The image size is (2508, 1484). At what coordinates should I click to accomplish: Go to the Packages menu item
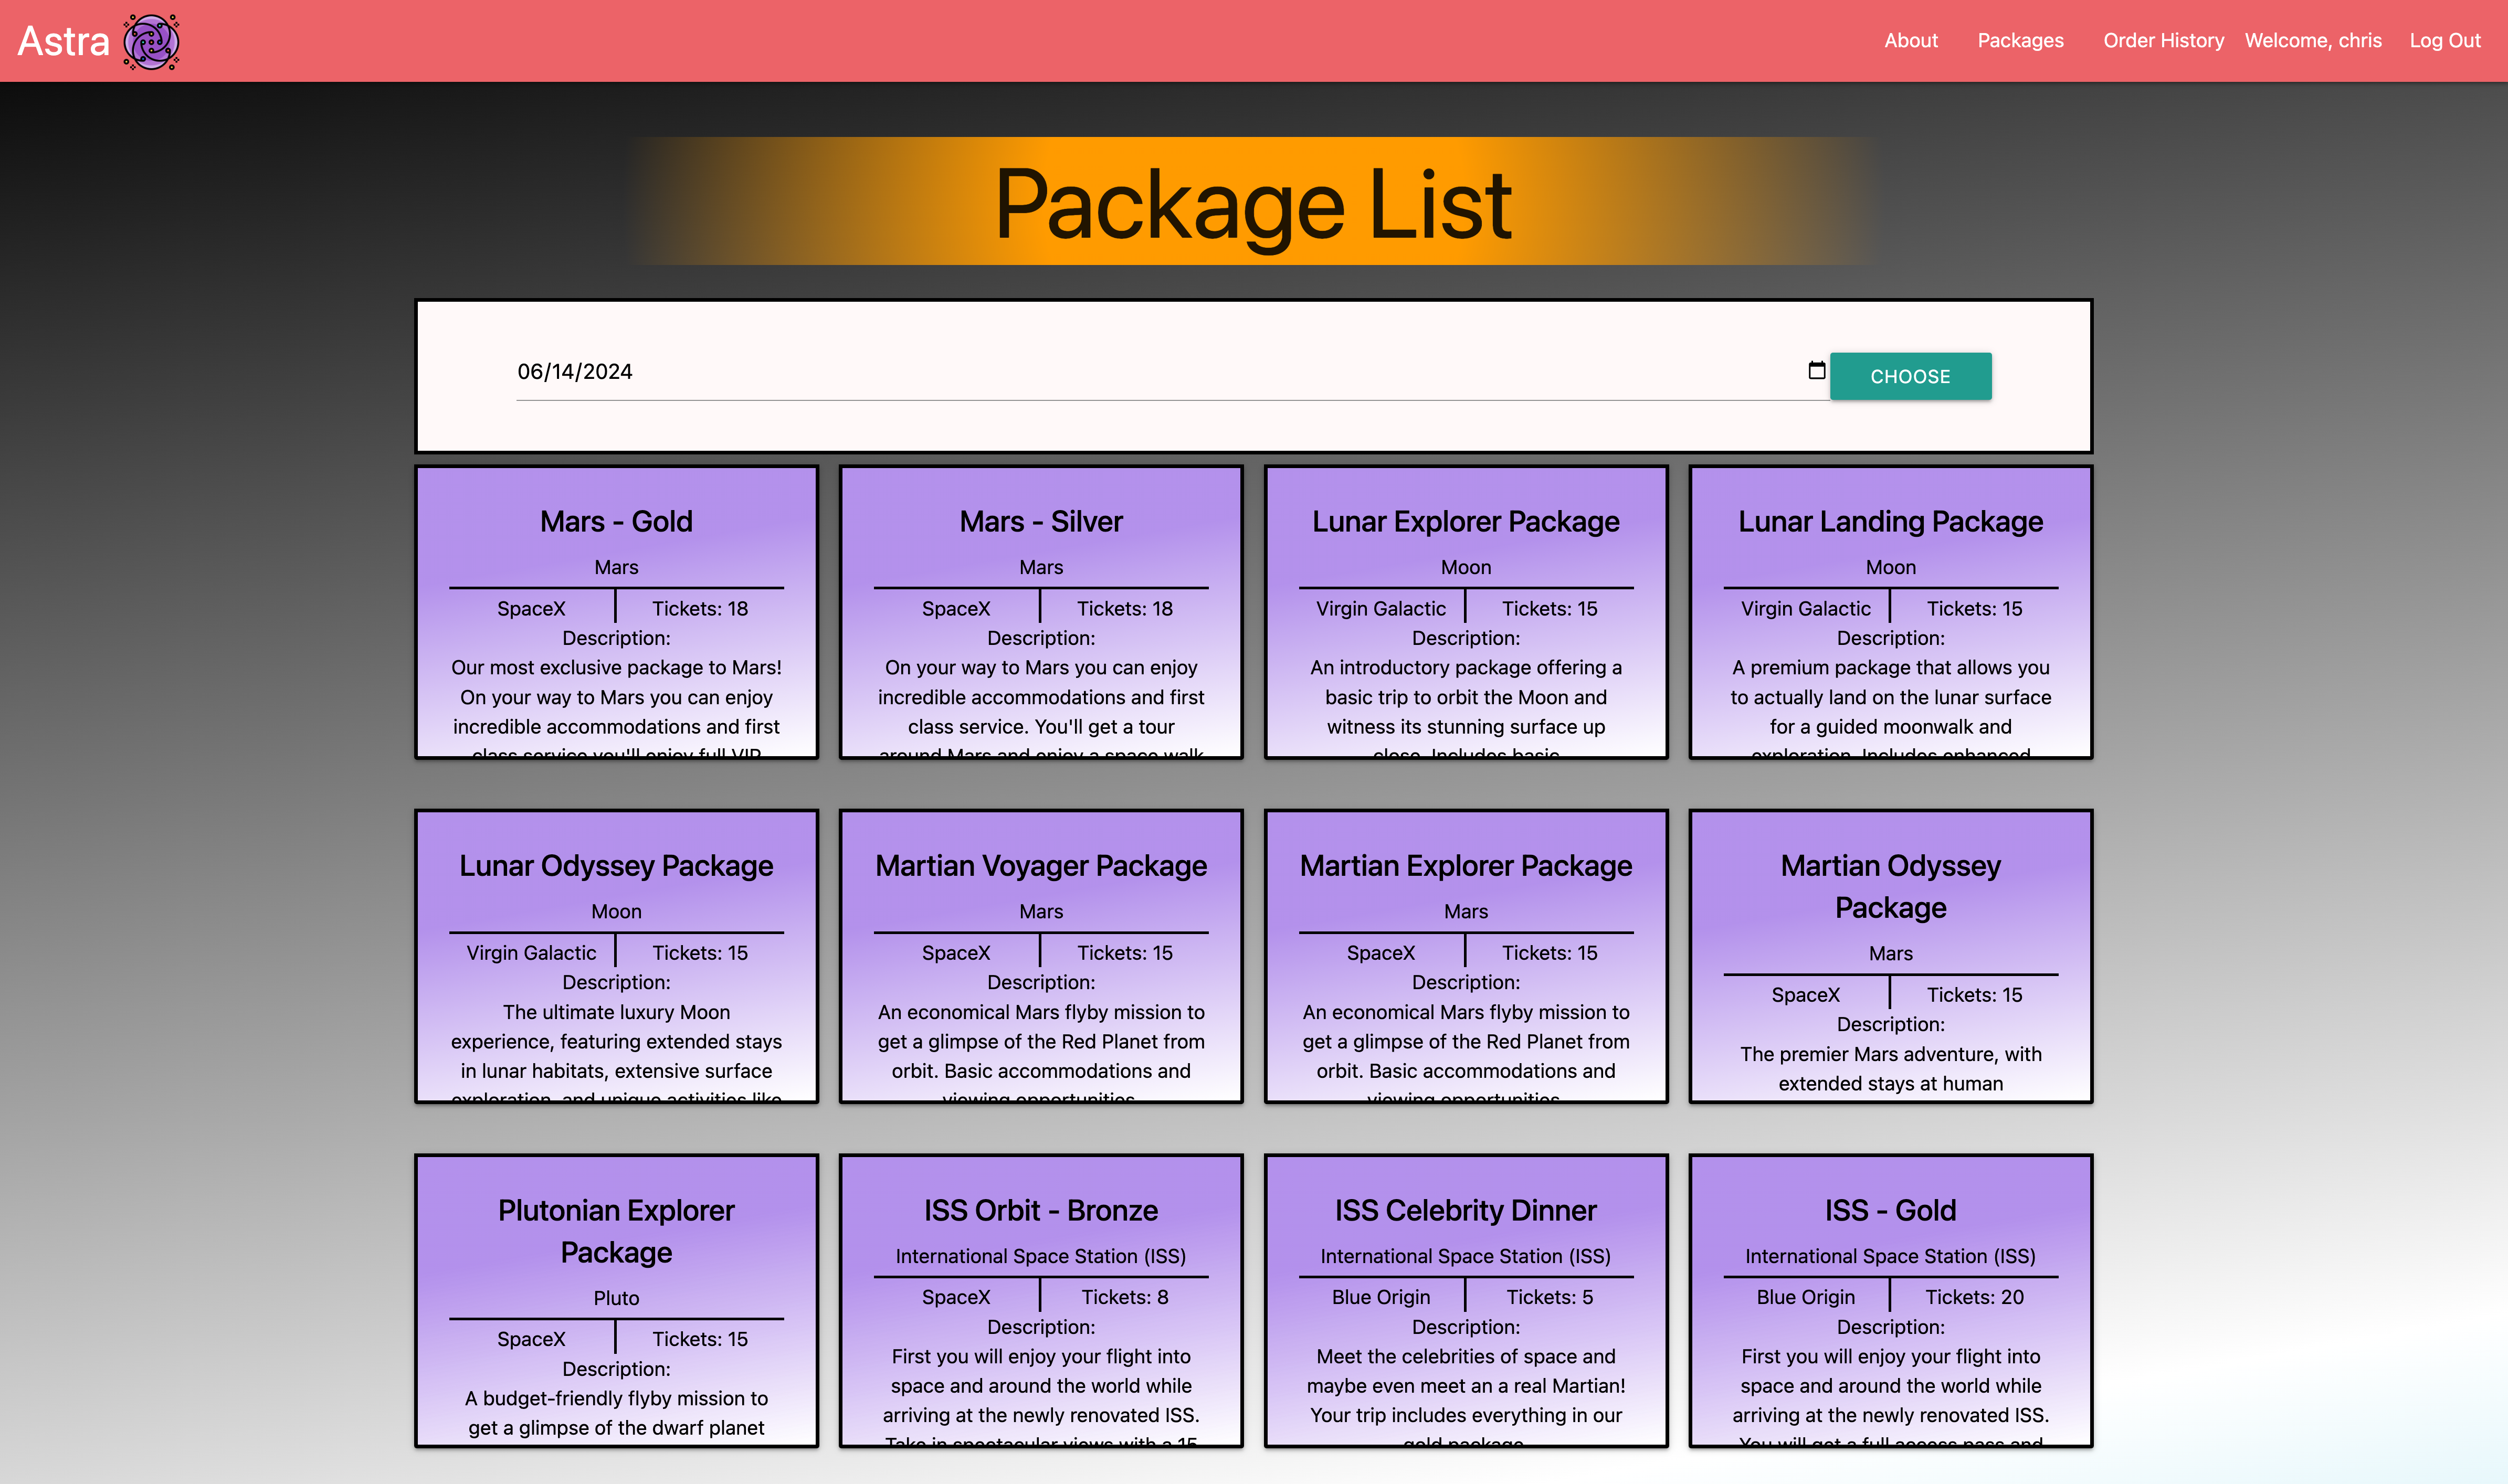[x=2019, y=41]
